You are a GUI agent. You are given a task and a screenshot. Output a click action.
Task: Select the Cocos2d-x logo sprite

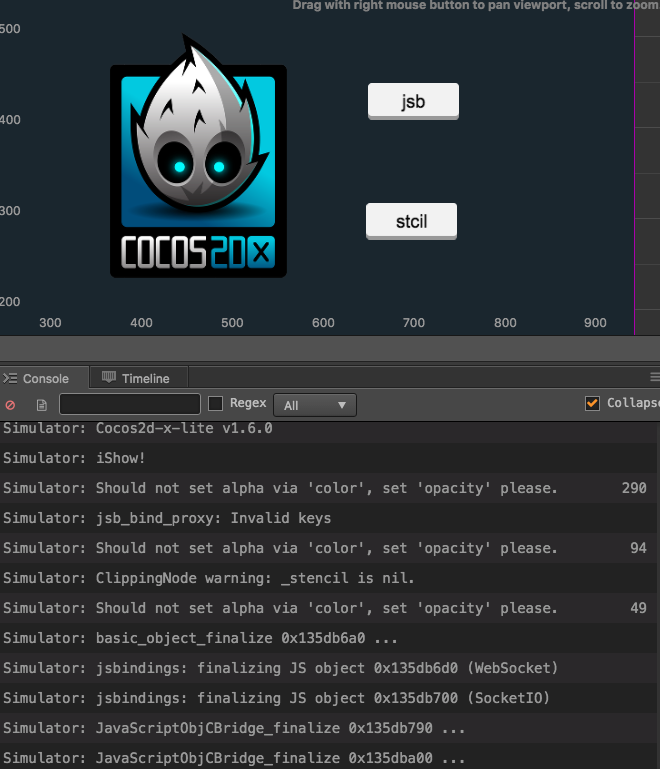pyautogui.click(x=198, y=156)
